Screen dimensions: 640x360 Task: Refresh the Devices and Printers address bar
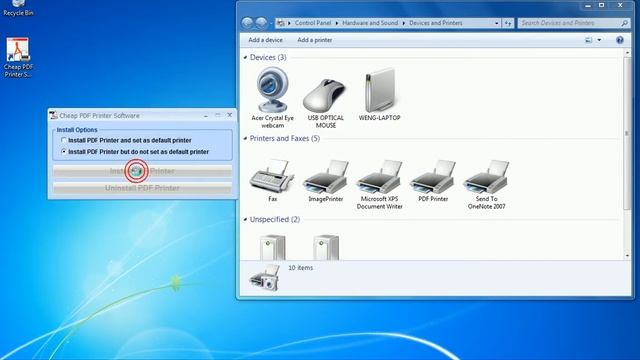coord(508,23)
